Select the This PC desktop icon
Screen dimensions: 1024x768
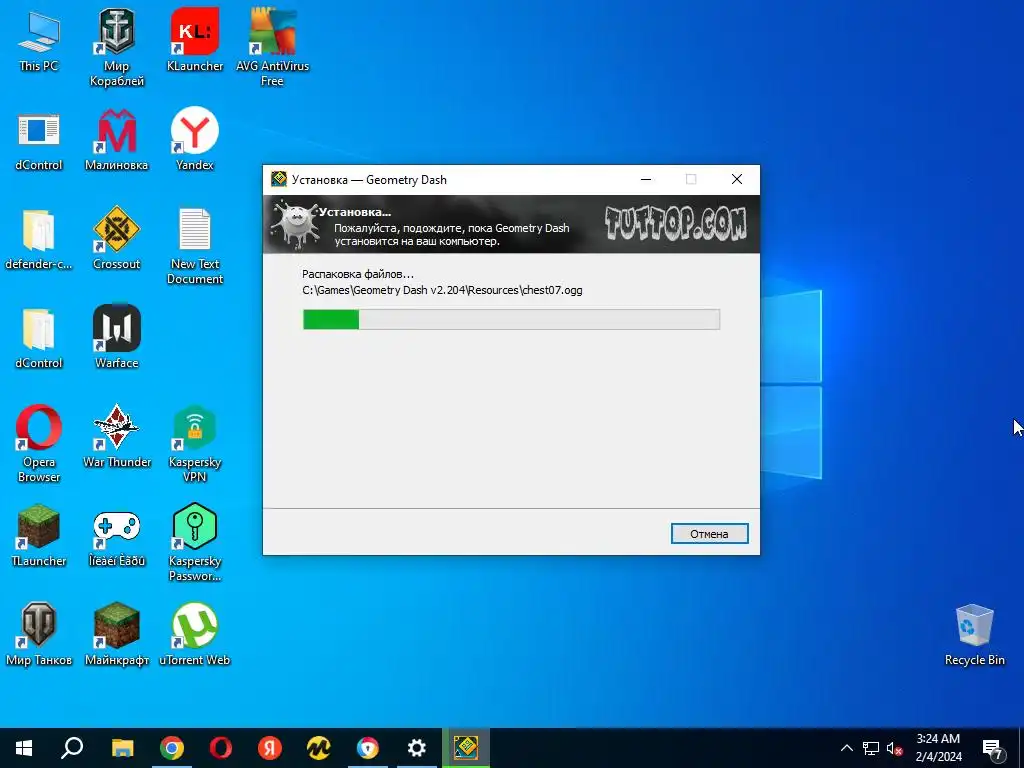39,42
